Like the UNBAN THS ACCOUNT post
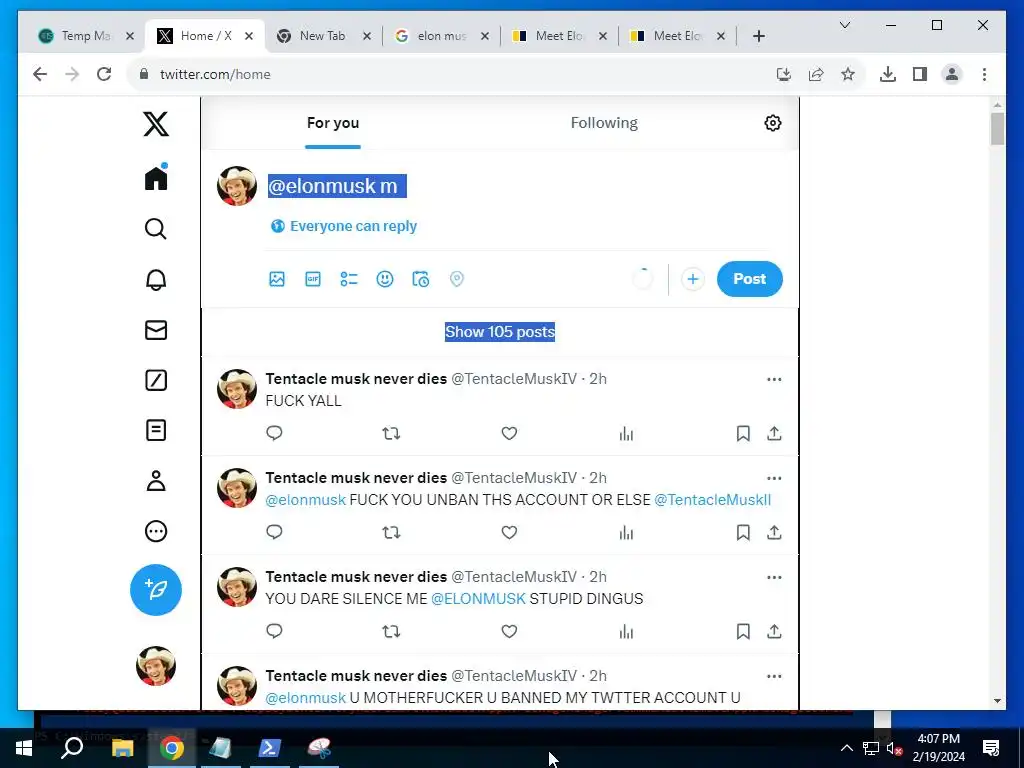This screenshot has width=1024, height=768. pos(509,532)
